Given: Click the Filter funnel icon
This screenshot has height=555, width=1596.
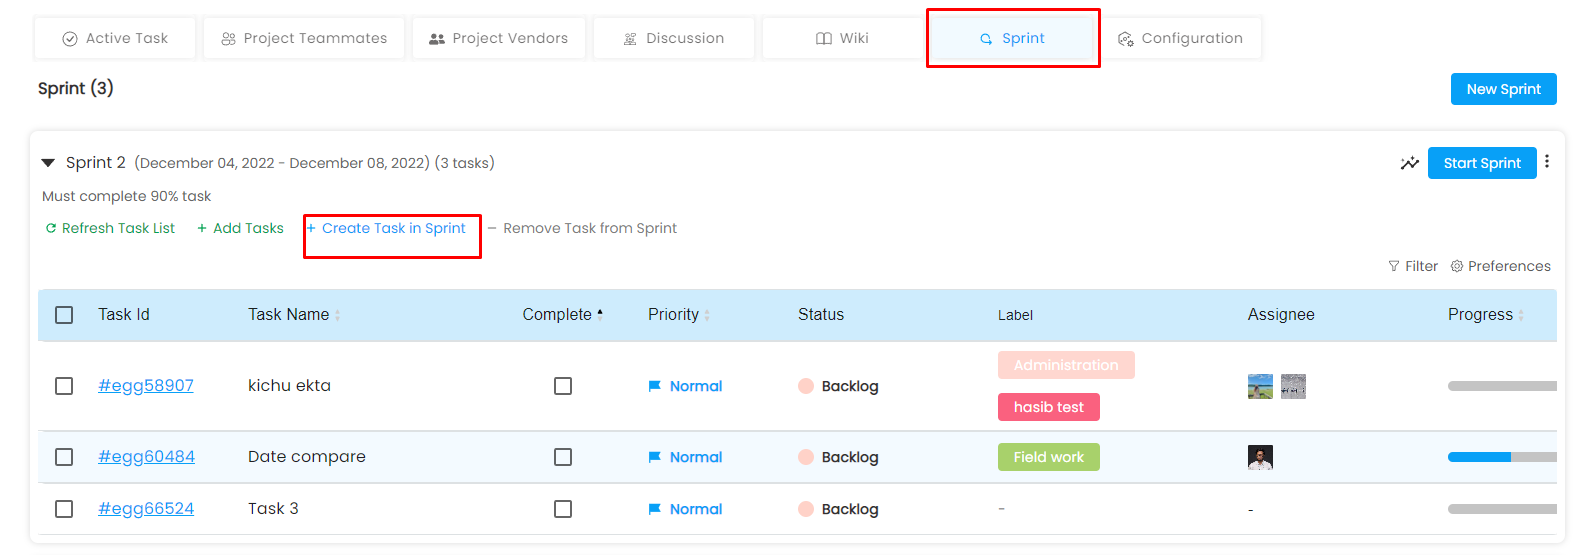Looking at the screenshot, I should 1394,266.
